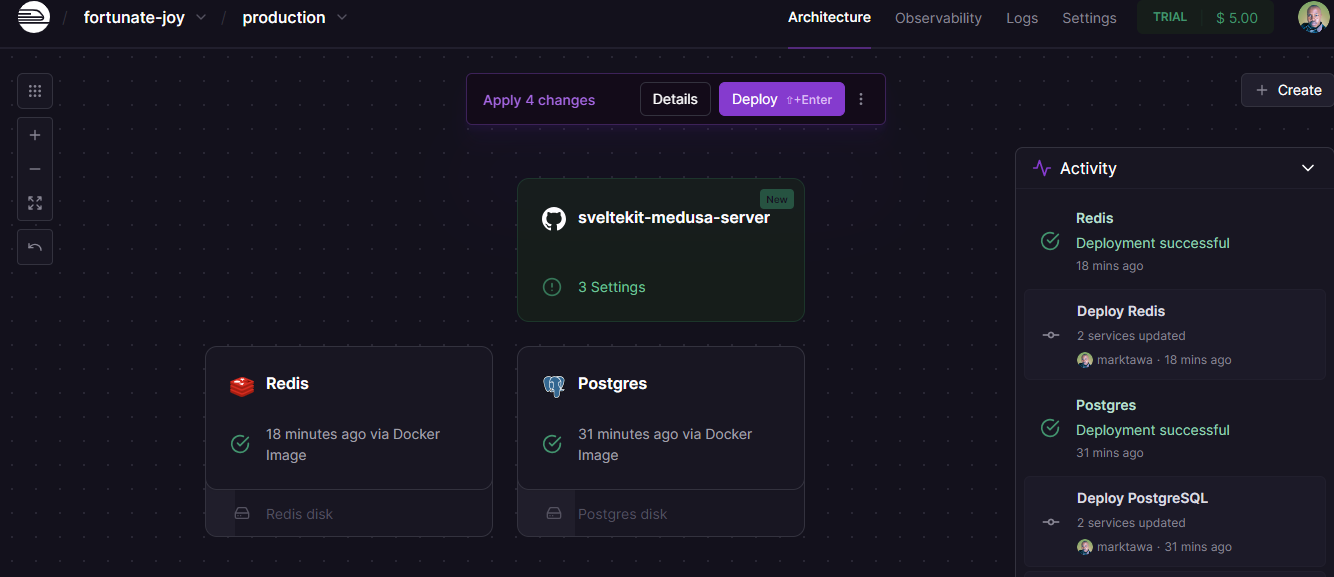Open the fortunate-joy project dropdown
The width and height of the screenshot is (1334, 577).
[x=199, y=17]
